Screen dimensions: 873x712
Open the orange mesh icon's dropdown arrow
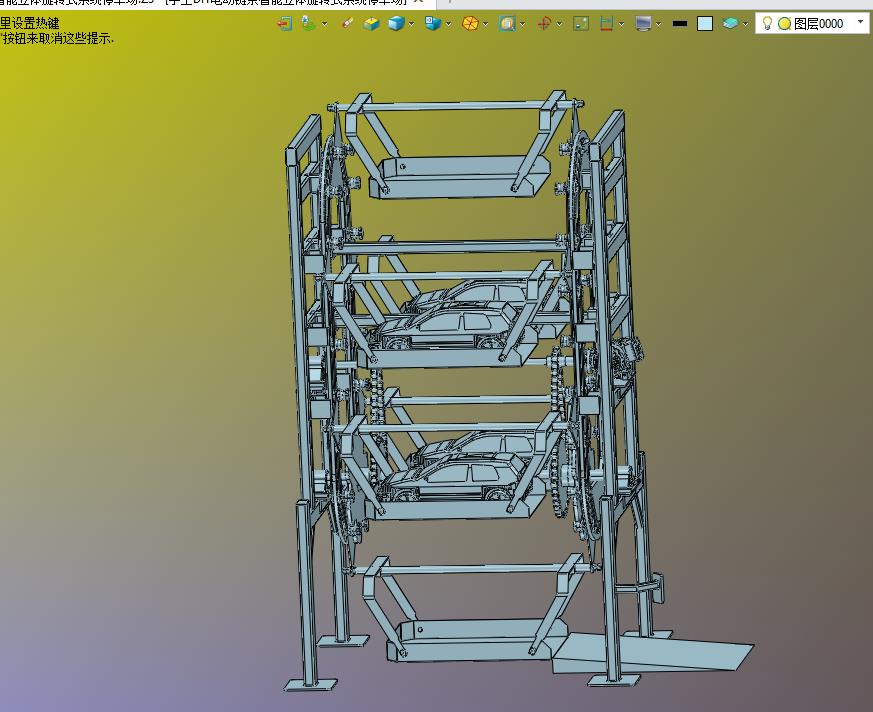click(486, 24)
